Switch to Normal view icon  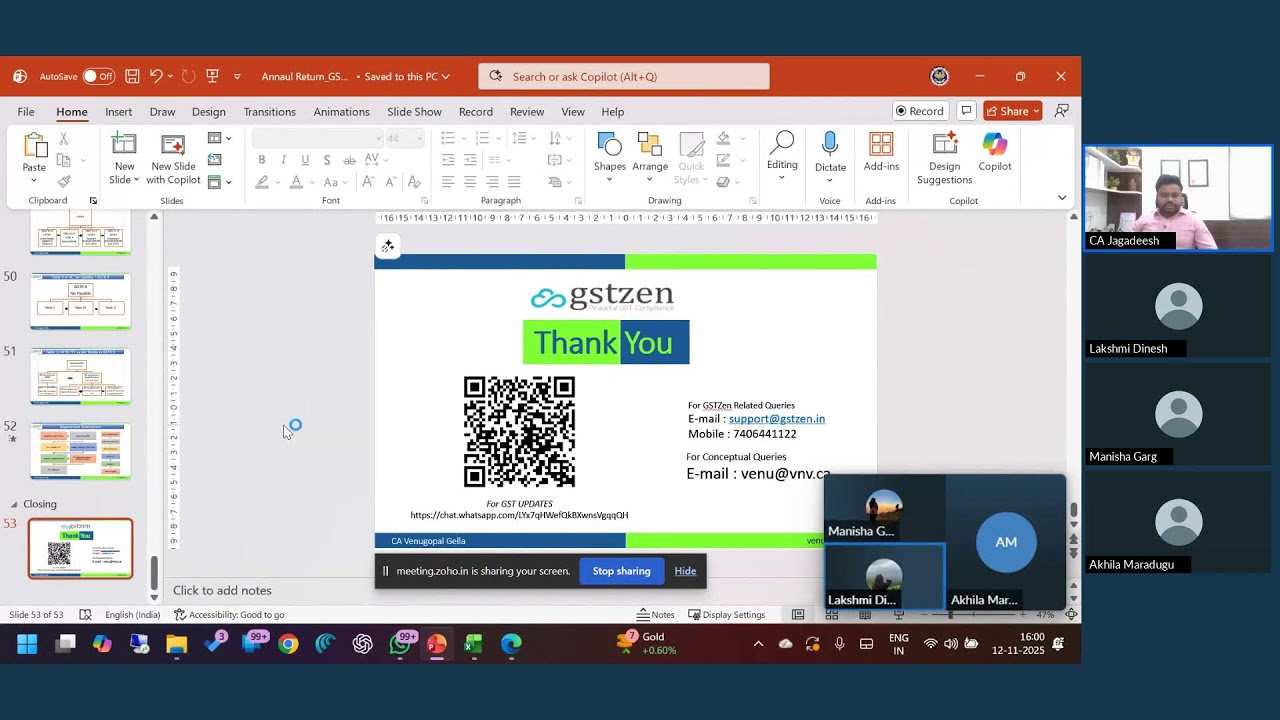point(798,615)
